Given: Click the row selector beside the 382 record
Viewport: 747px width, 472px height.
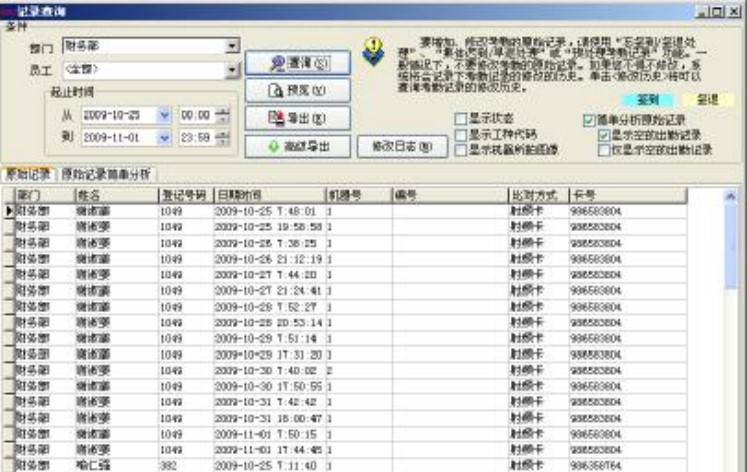Looking at the screenshot, I should (9, 465).
